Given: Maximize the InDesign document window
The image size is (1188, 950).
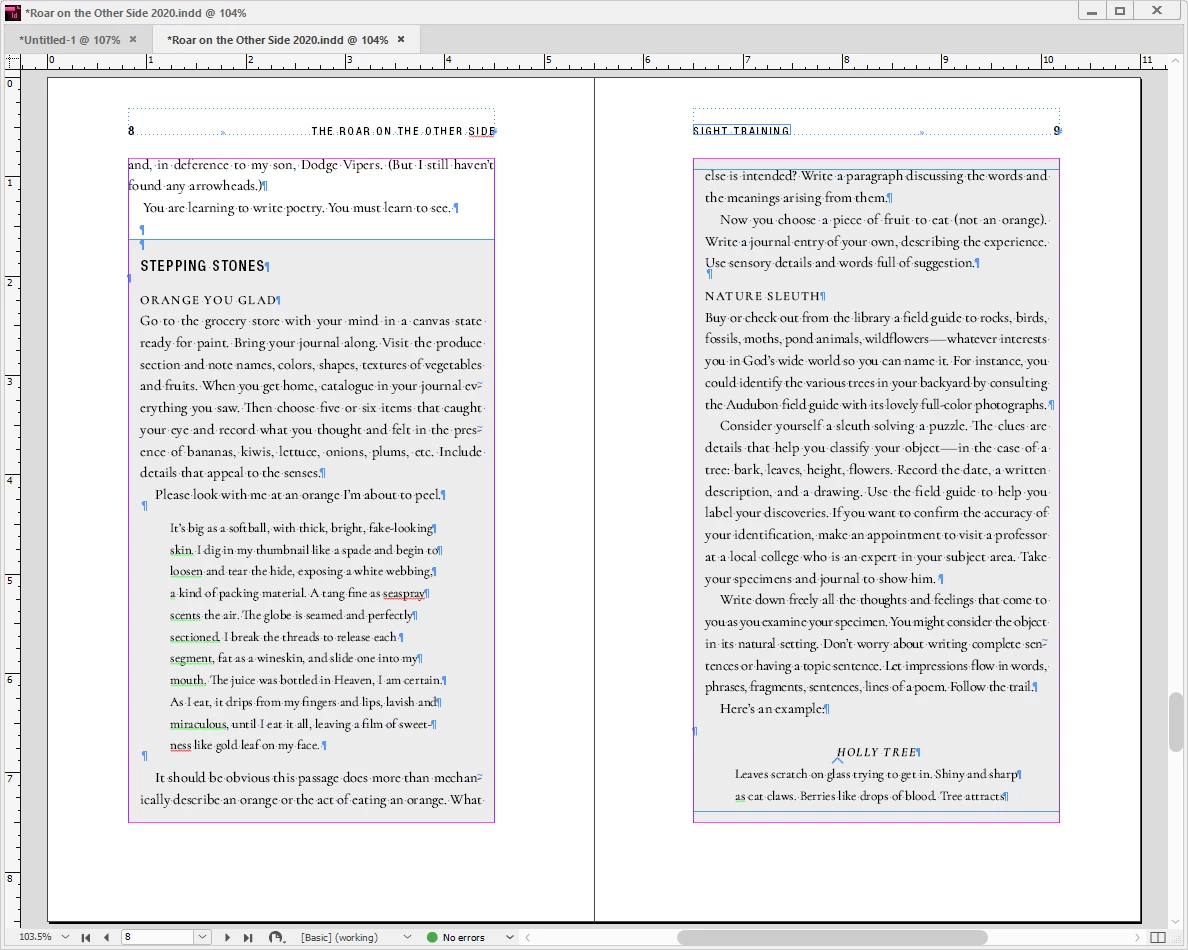Looking at the screenshot, I should [x=1120, y=11].
